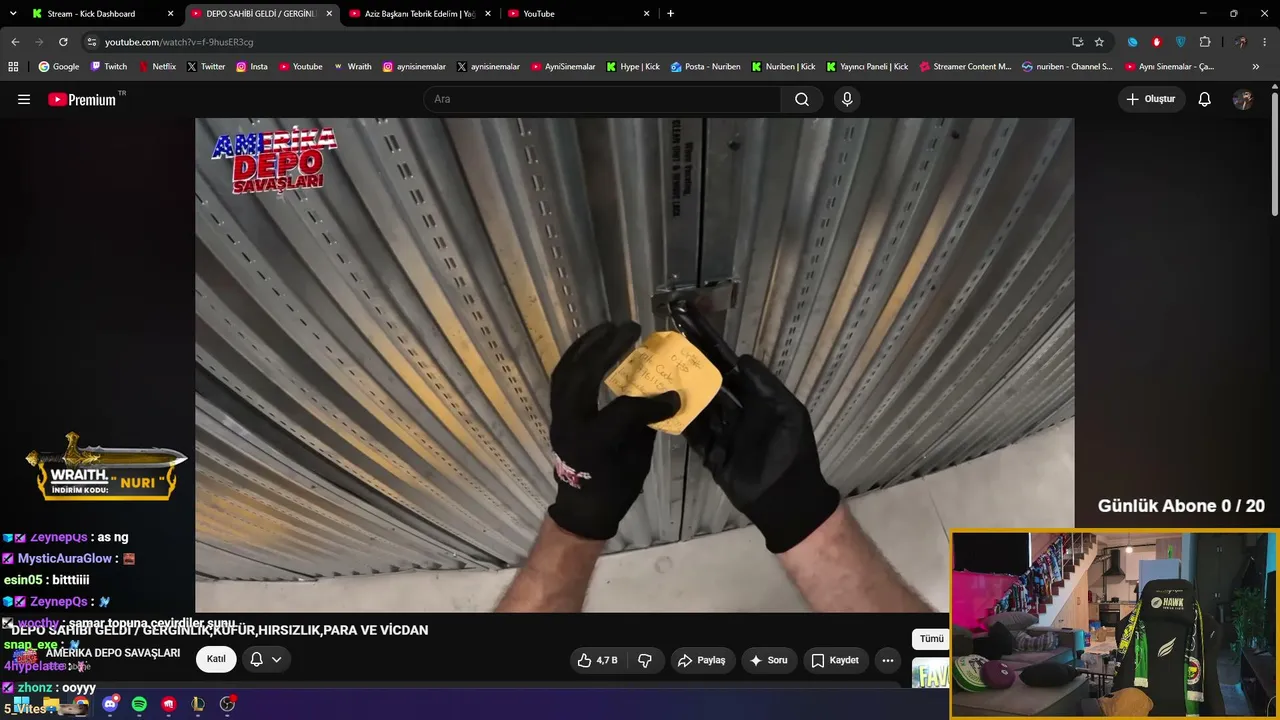Open the install app icon in address bar
This screenshot has height=720, width=1280.
click(x=1077, y=42)
